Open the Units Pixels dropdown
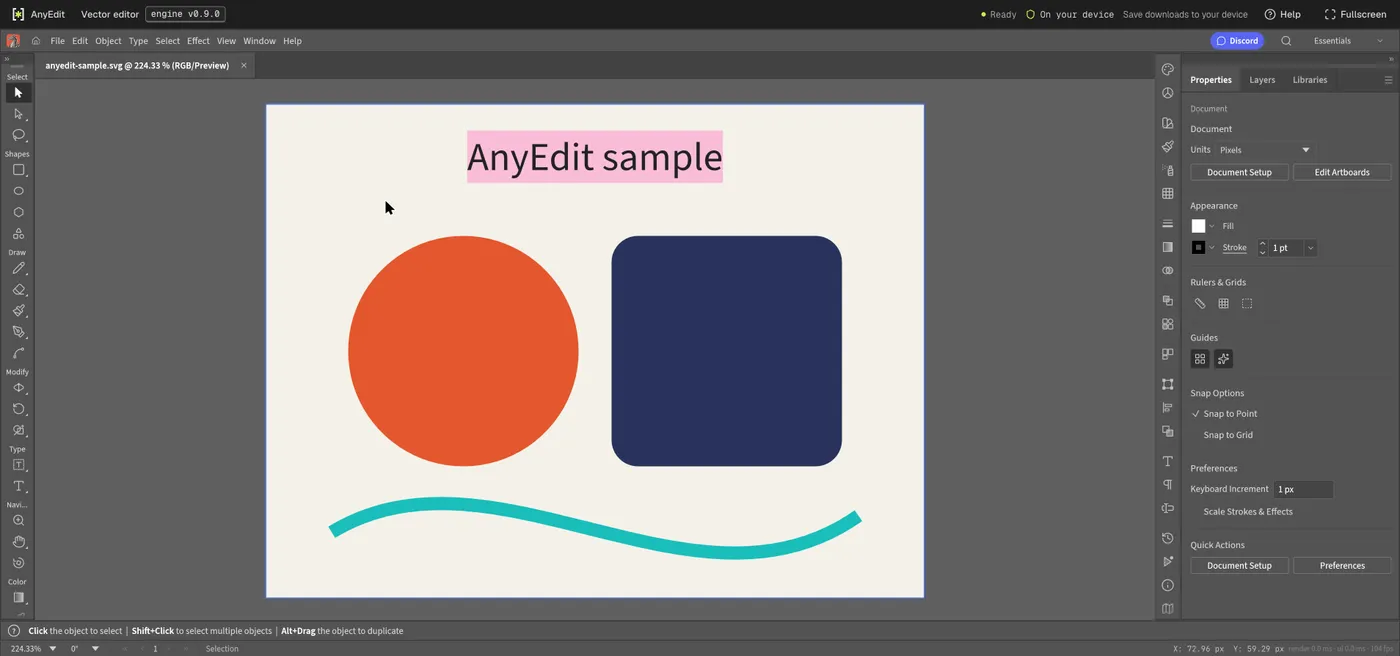Viewport: 1400px width, 656px height. [1265, 150]
